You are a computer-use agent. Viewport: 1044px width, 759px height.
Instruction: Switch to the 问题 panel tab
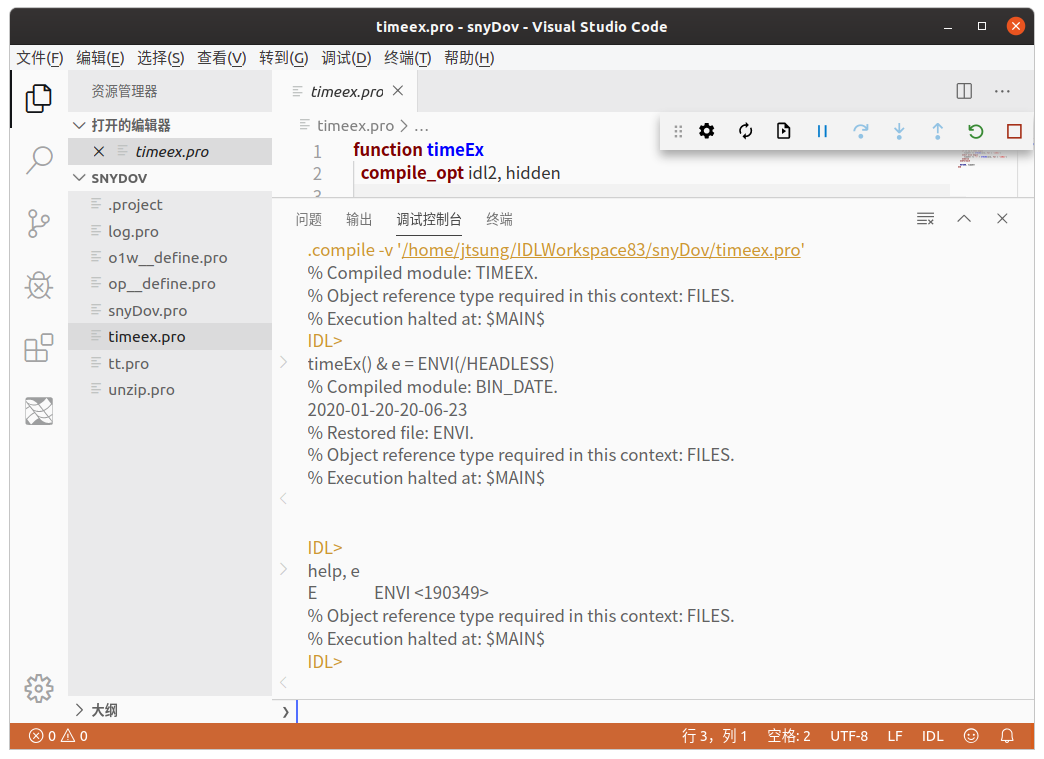point(309,219)
